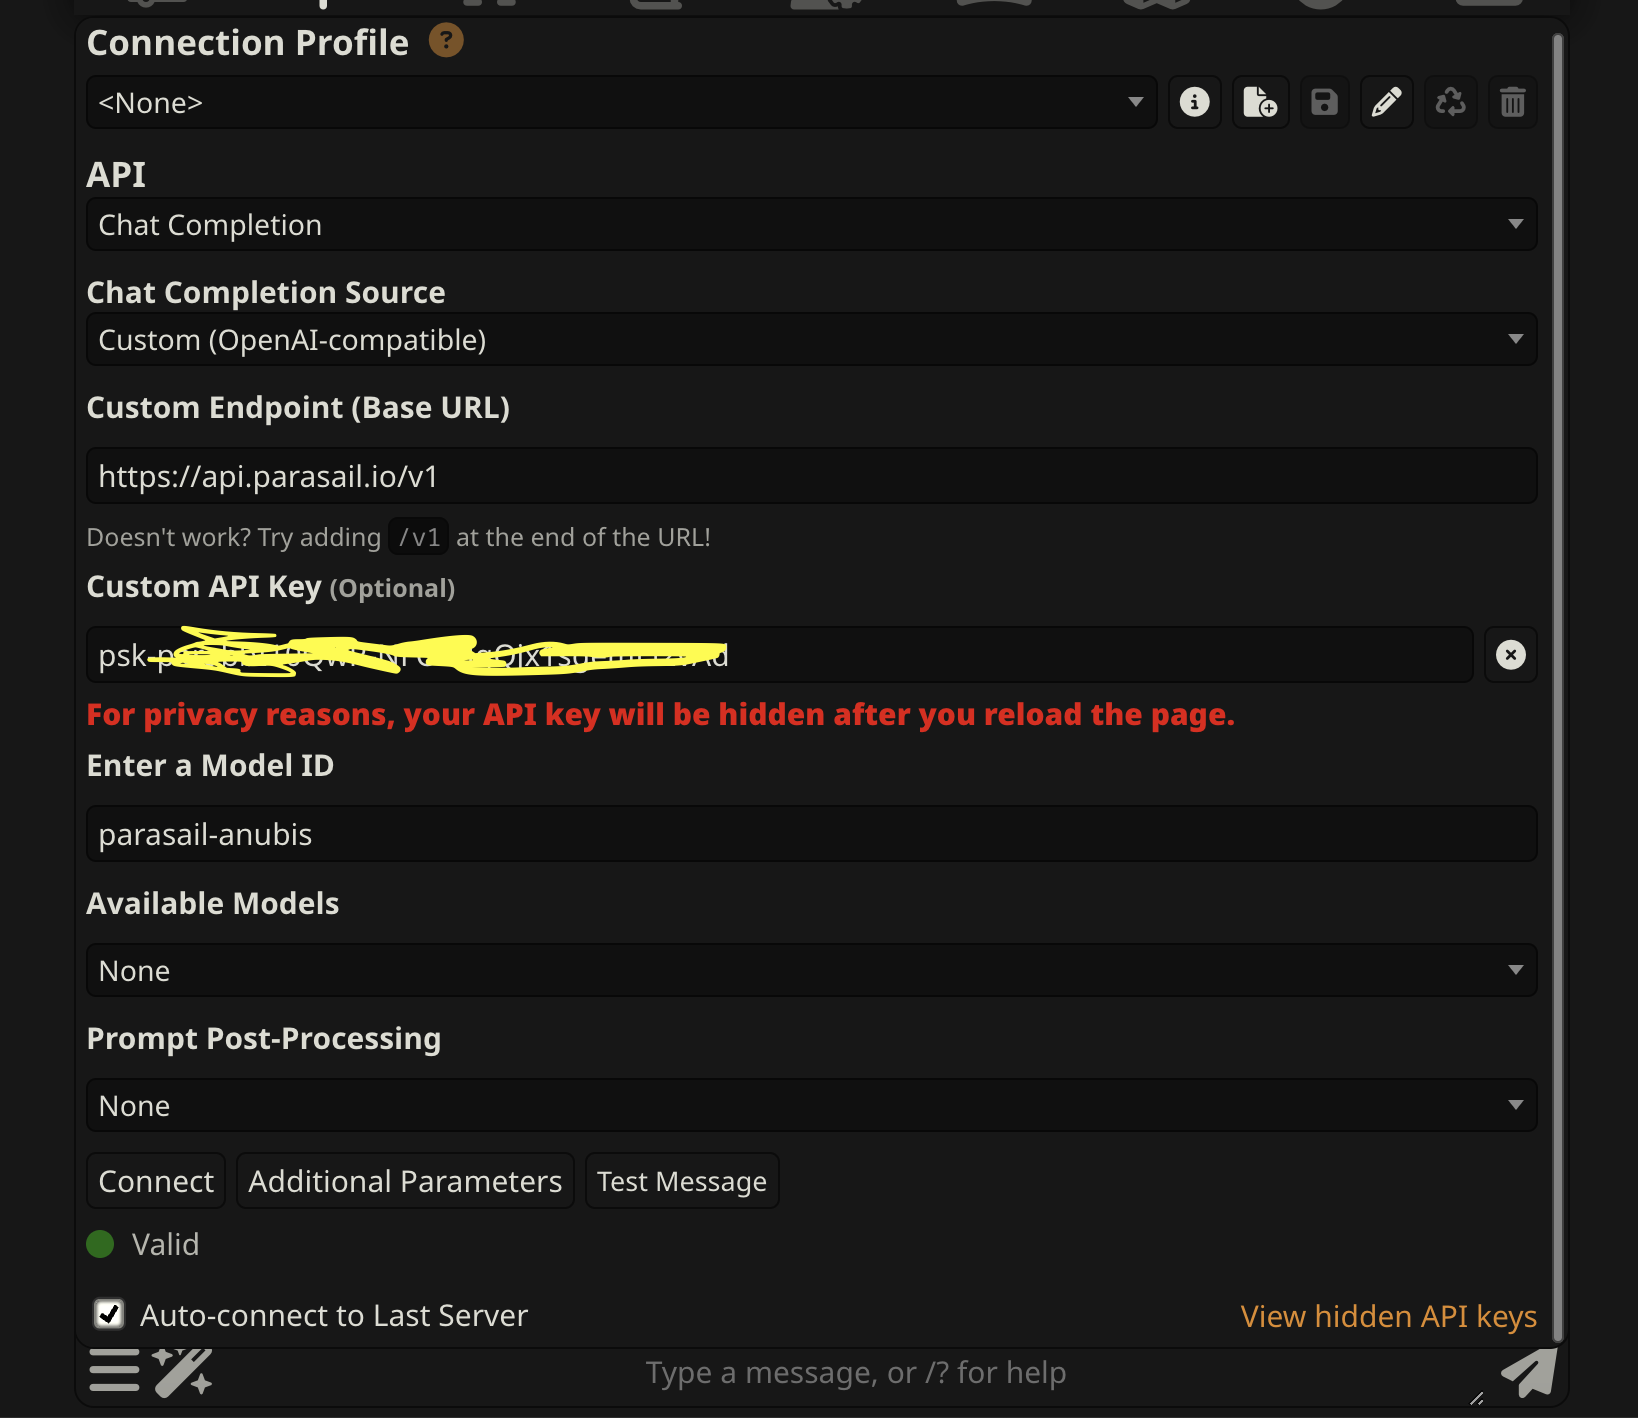The height and width of the screenshot is (1418, 1638).
Task: Expand the API type dropdown
Action: coord(810,225)
